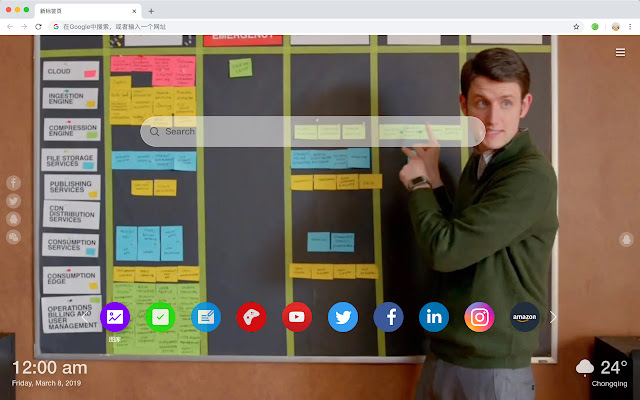This screenshot has width=640, height=400.
Task: Click the Friday, March 8, 2019 date
Action: click(x=46, y=383)
